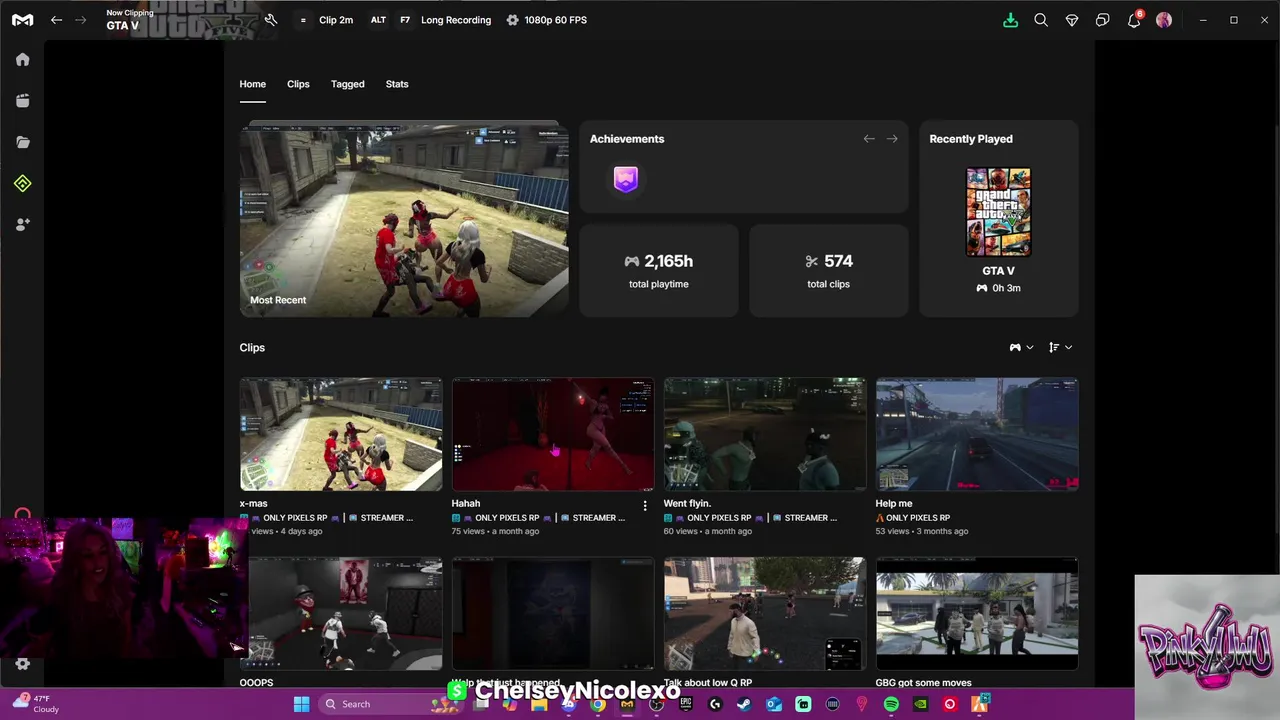Open search with the magnifier icon
Viewport: 1280px width, 720px height.
coord(1041,20)
